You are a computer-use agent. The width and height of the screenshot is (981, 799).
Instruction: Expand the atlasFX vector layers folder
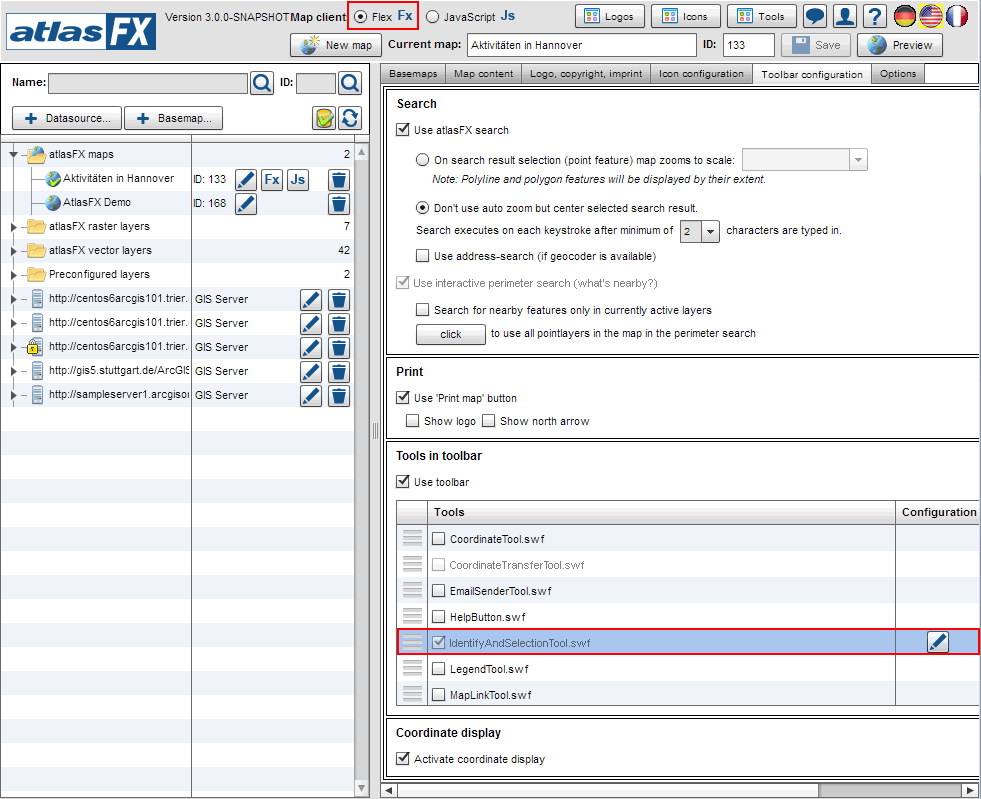(x=13, y=251)
